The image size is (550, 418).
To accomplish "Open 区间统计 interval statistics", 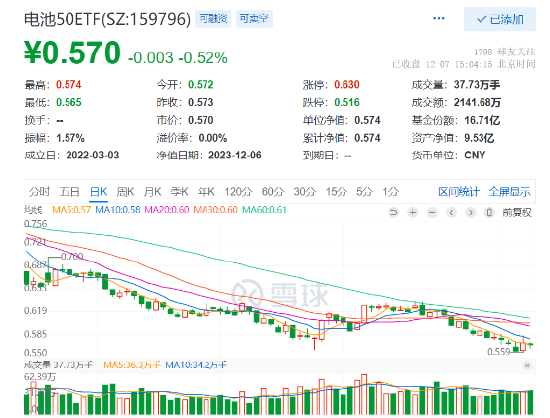I will coord(459,192).
